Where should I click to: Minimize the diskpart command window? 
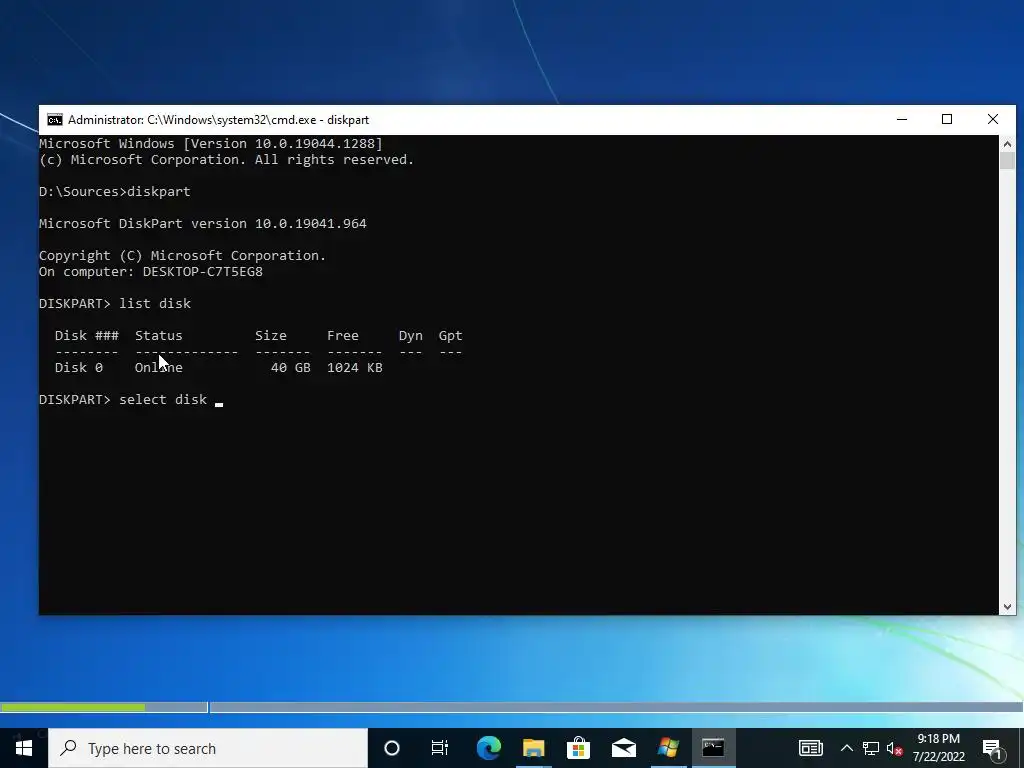902,120
